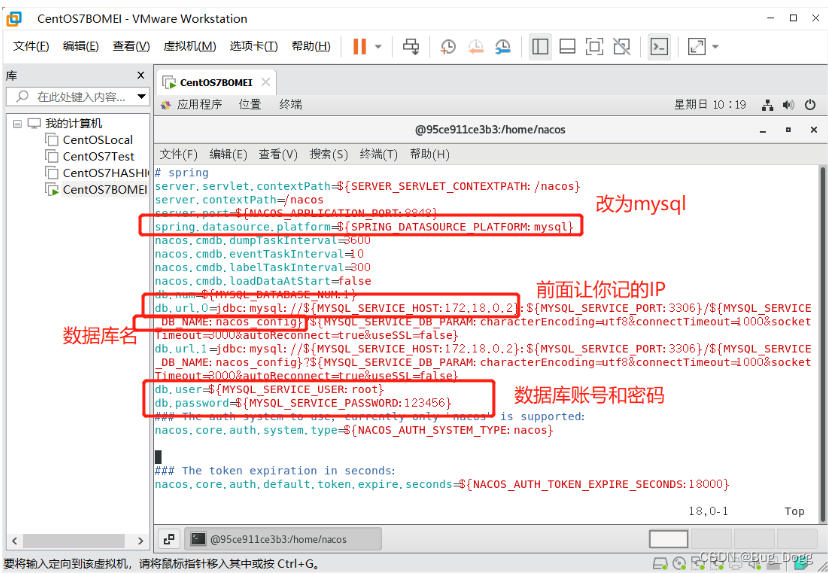Image resolution: width=828 pixels, height=574 pixels.
Task: Click the stretch guest display icon
Action: pos(697,46)
